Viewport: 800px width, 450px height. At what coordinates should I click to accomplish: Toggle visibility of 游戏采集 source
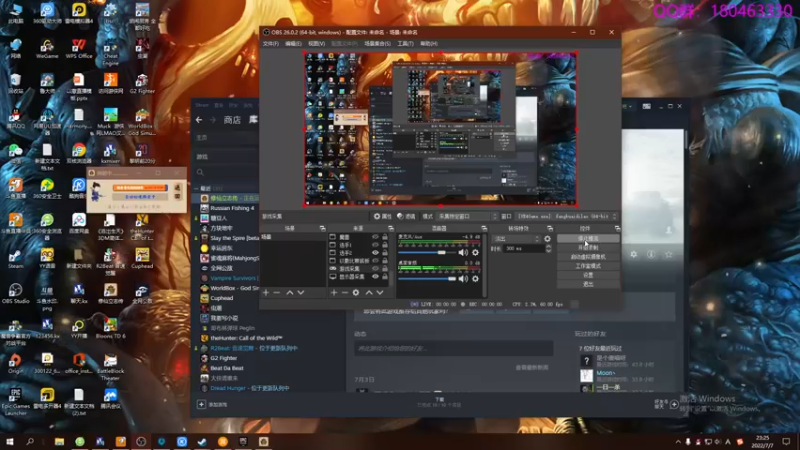click(x=376, y=268)
